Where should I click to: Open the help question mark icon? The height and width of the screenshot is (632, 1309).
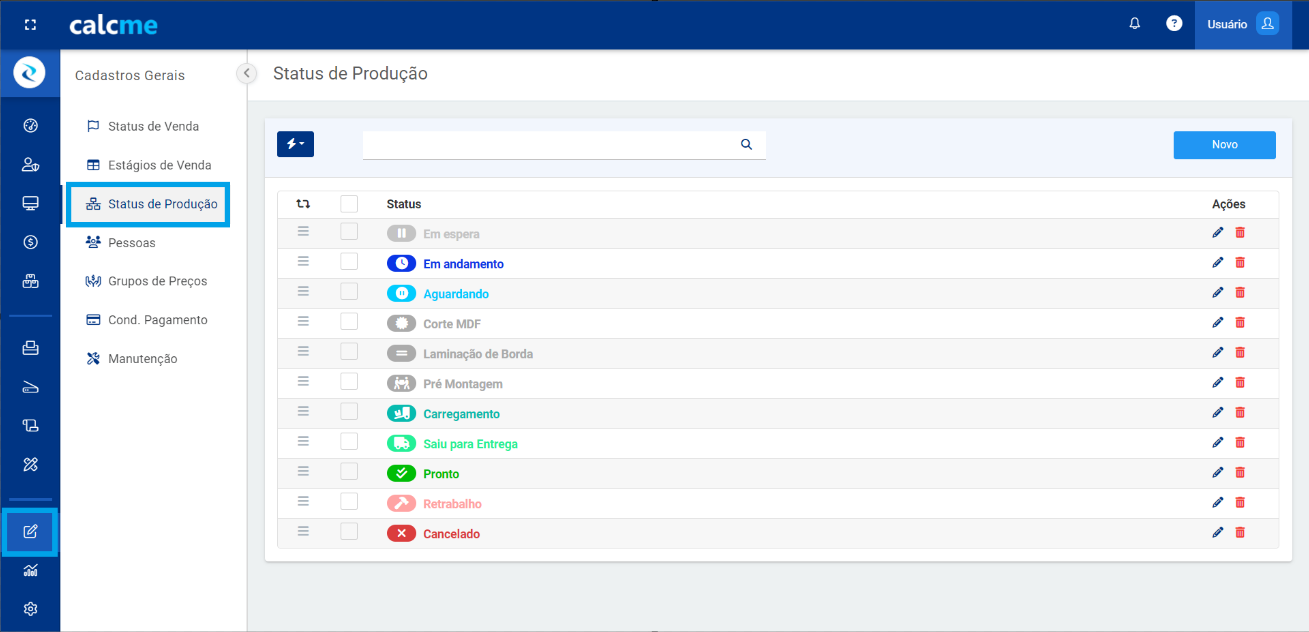click(x=1174, y=24)
